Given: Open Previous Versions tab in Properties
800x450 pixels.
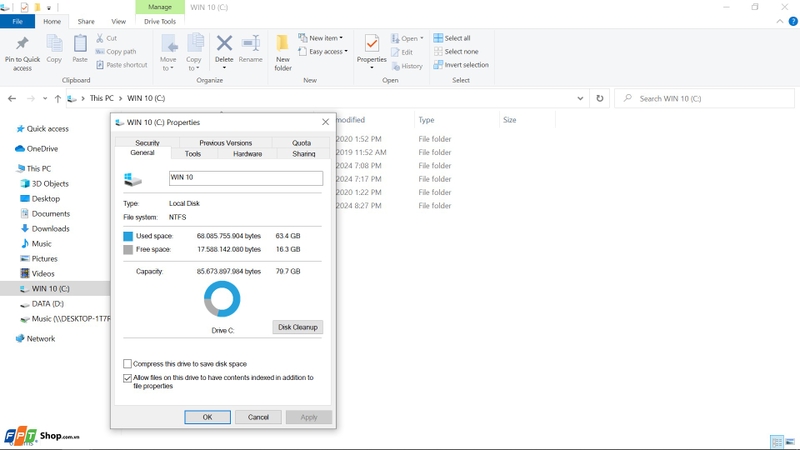Looking at the screenshot, I should 226,143.
